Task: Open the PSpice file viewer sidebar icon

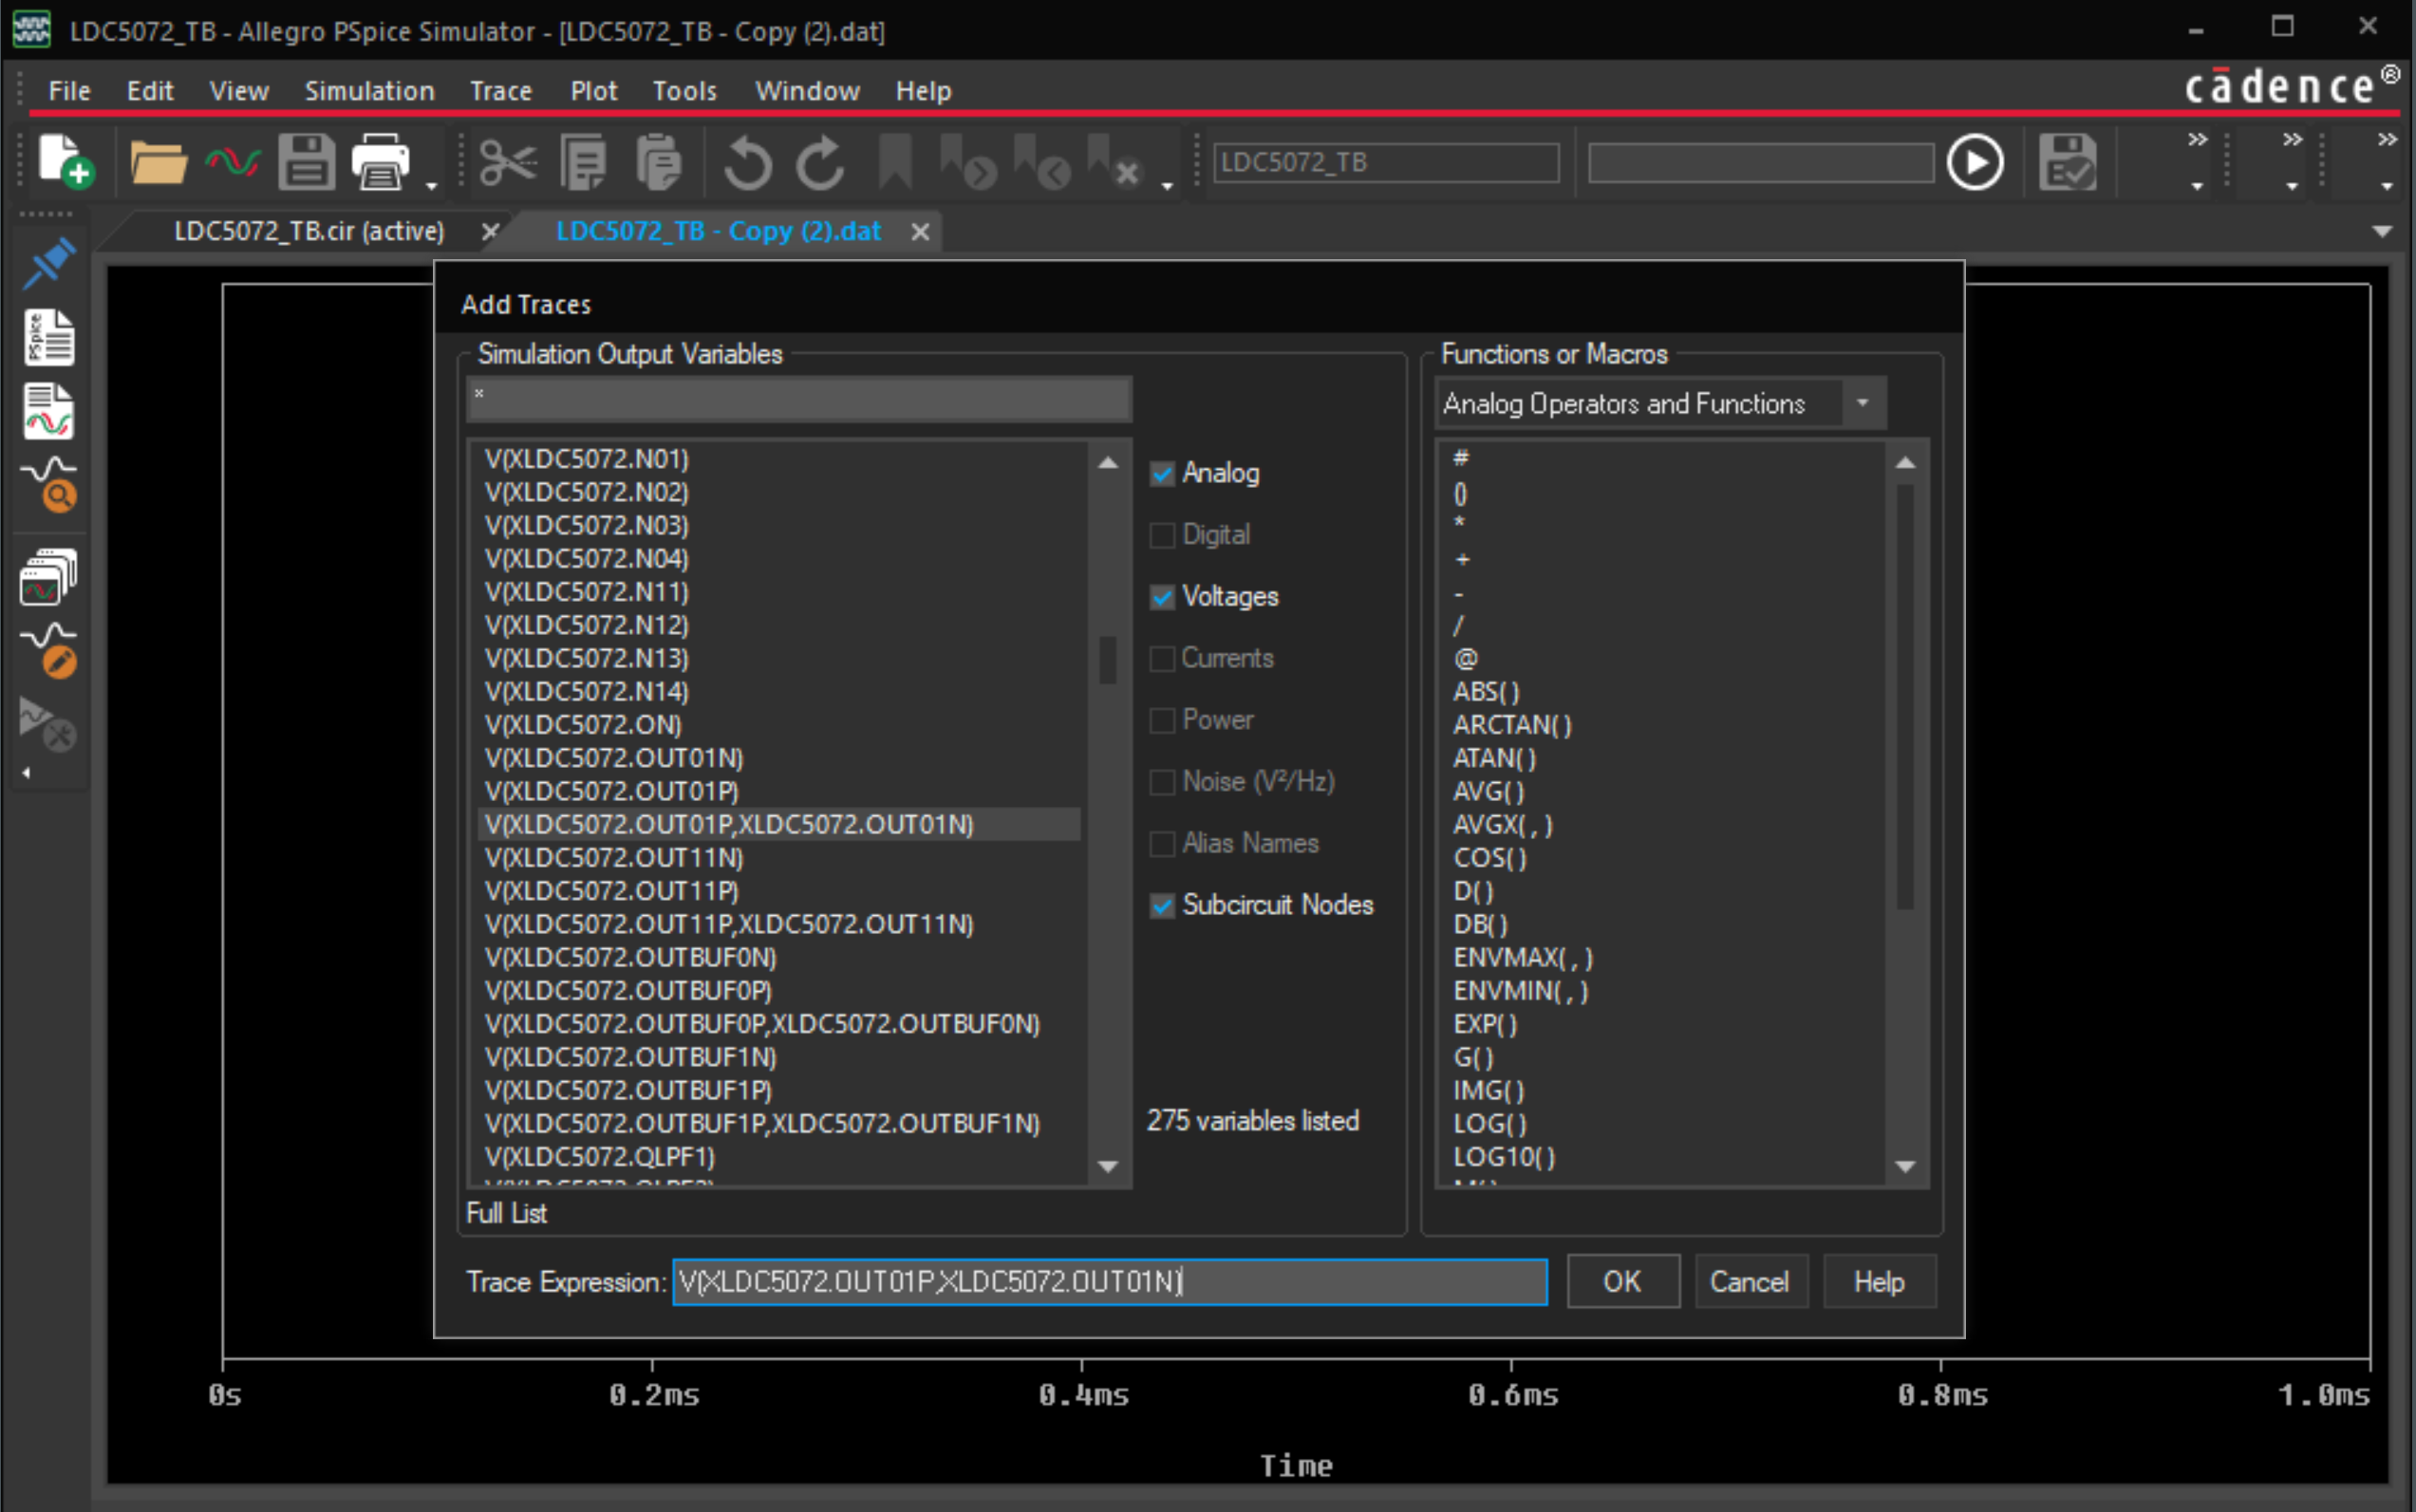Action: coord(48,337)
